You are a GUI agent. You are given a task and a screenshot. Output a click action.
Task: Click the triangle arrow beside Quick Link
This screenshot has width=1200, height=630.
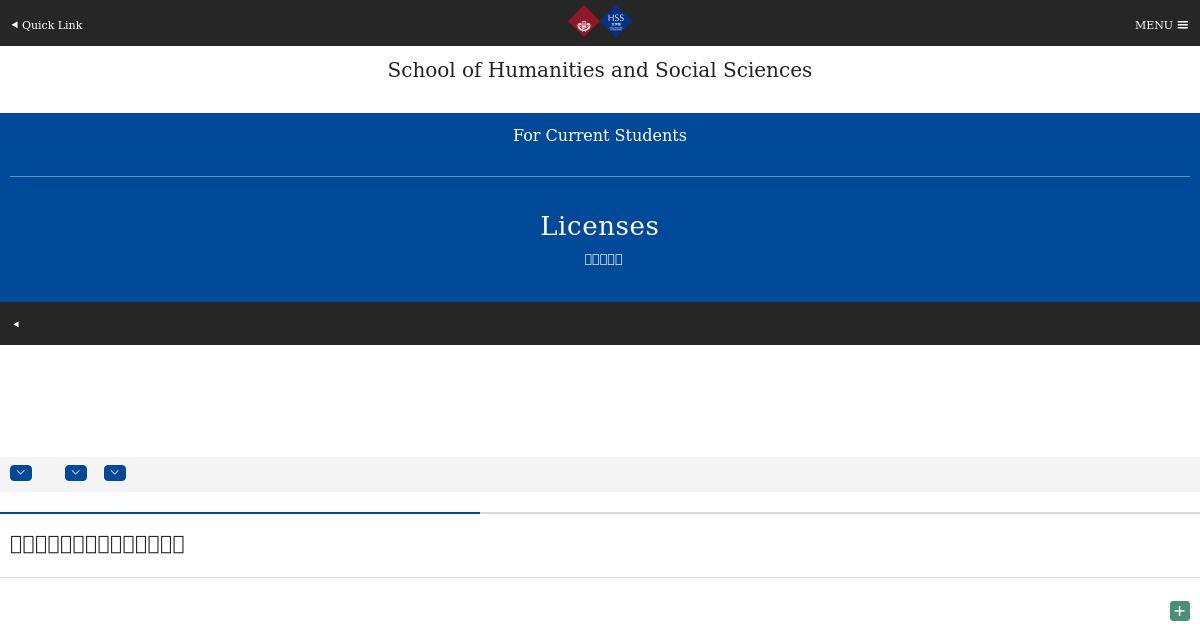pos(15,25)
